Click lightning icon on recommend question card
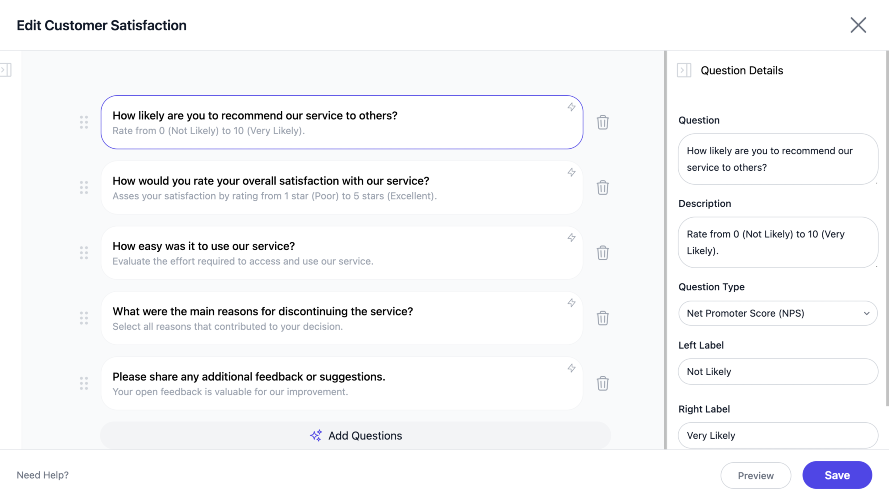889x500 pixels. pyautogui.click(x=572, y=107)
